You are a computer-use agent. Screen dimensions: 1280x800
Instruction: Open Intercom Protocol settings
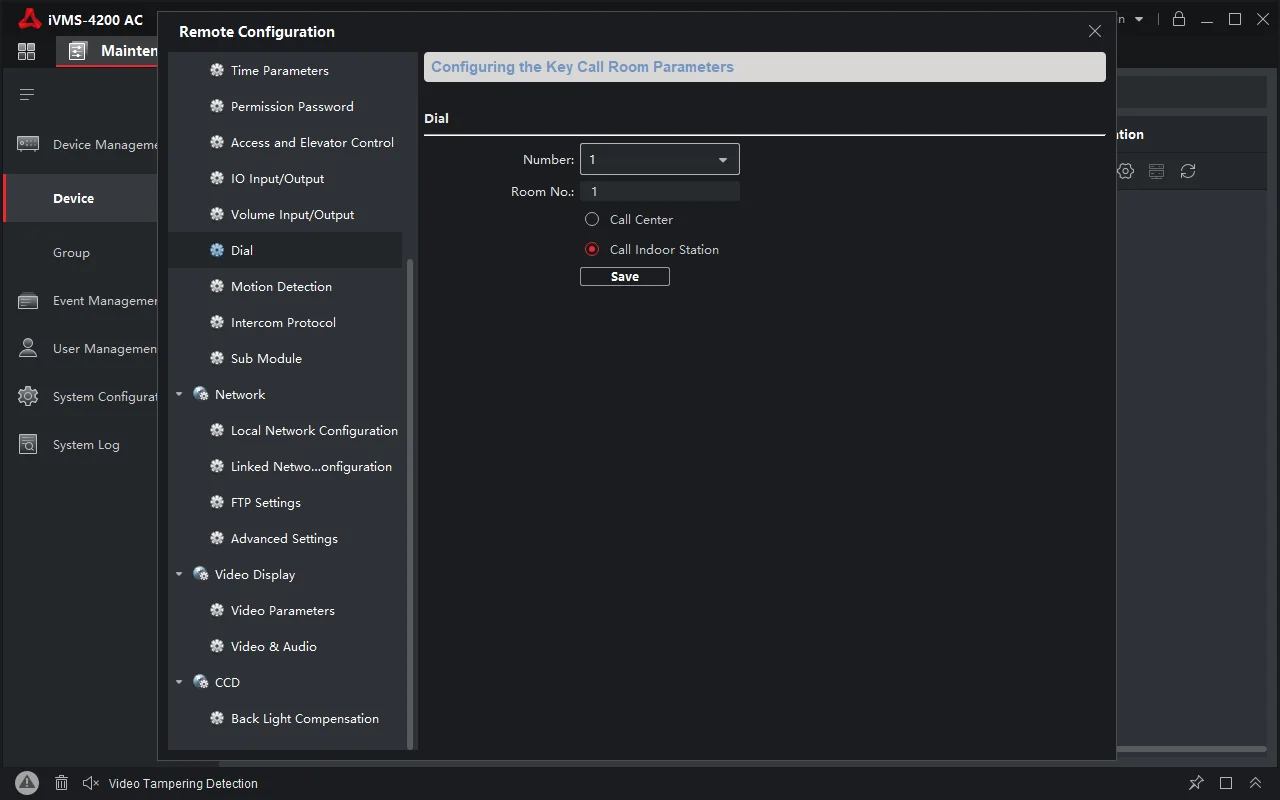coord(285,322)
